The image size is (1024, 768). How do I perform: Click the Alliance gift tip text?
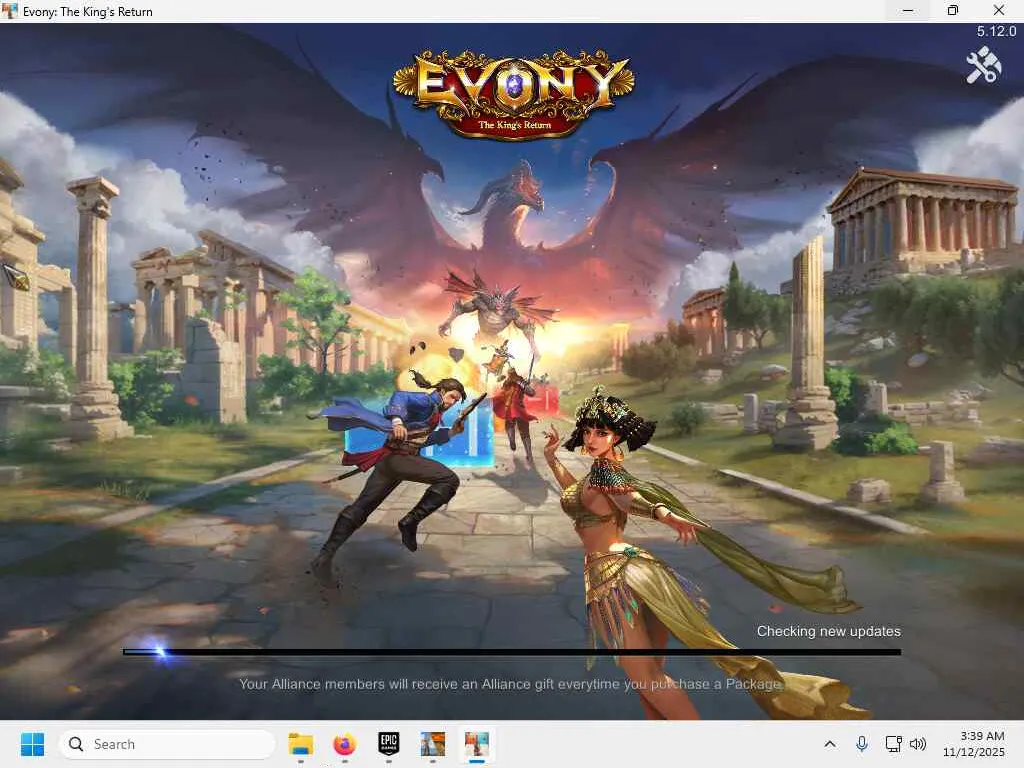pos(511,684)
